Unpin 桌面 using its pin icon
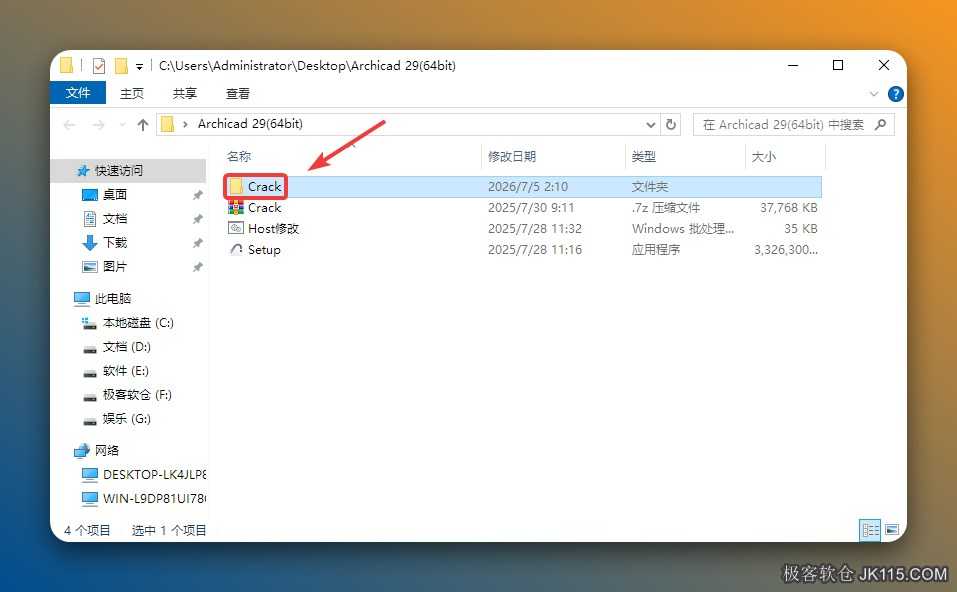 (x=197, y=195)
